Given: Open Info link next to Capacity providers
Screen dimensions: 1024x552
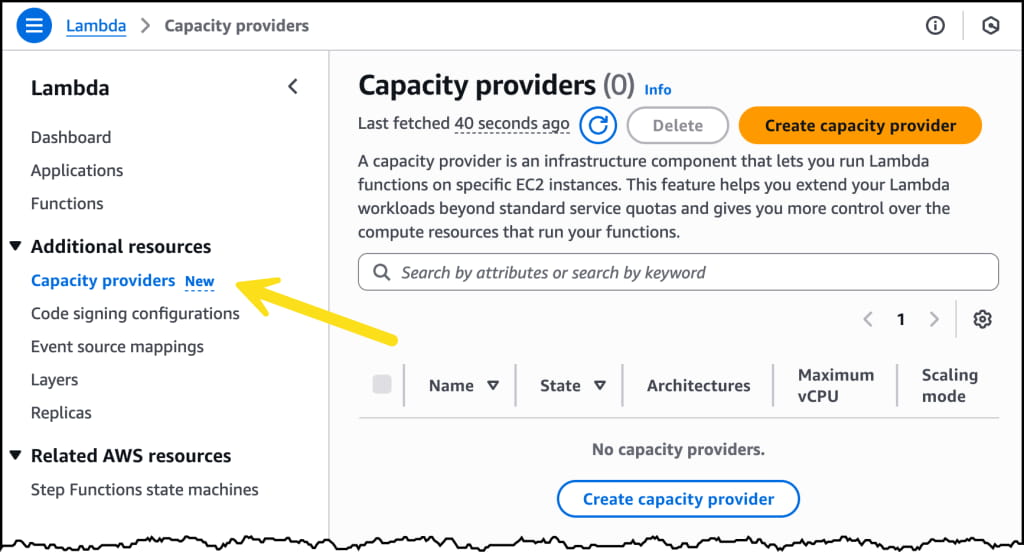Looking at the screenshot, I should point(658,89).
